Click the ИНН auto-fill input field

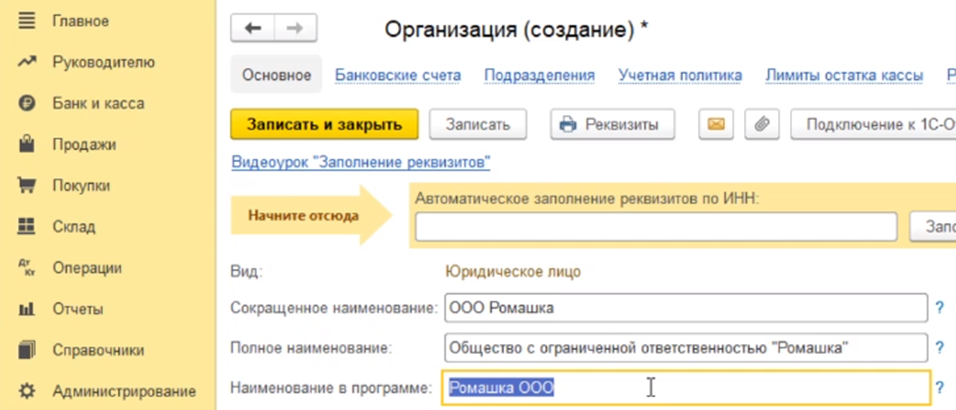point(657,227)
